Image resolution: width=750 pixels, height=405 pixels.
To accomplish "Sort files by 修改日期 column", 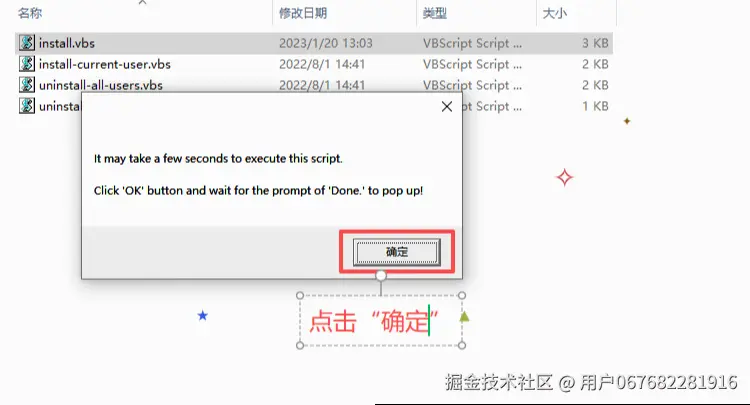I will pos(303,13).
